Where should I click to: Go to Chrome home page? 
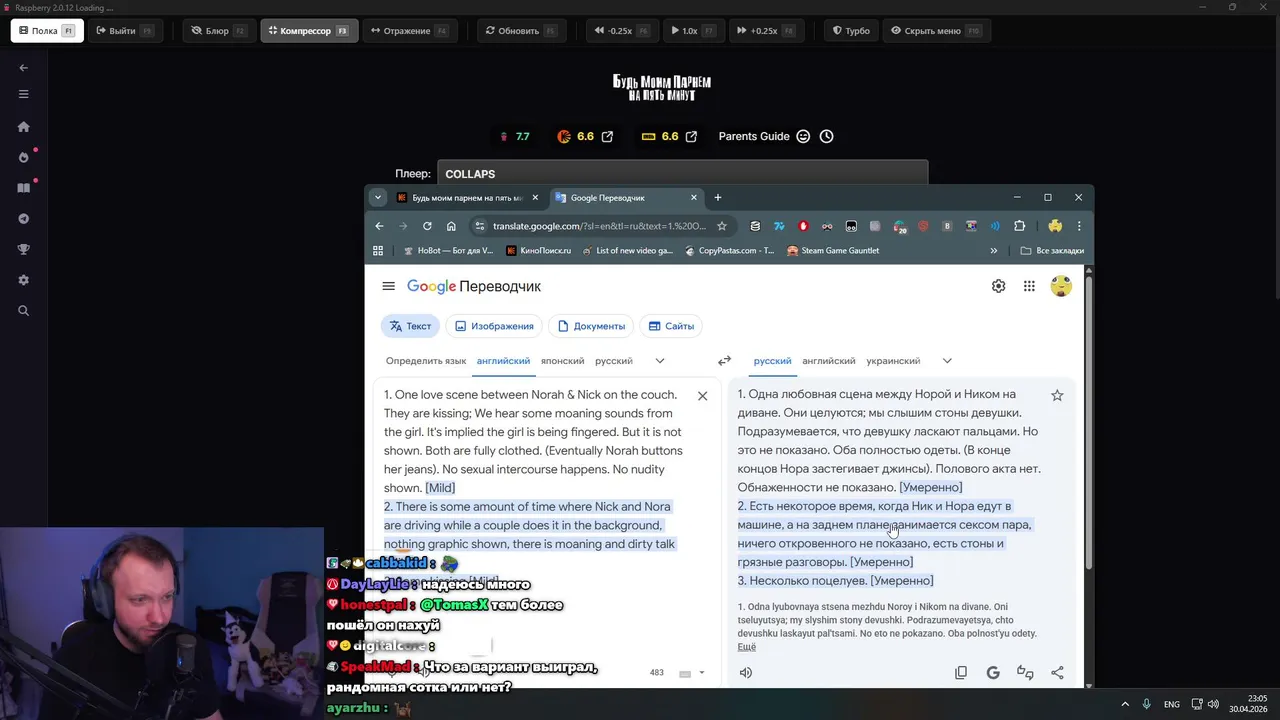pyautogui.click(x=451, y=226)
